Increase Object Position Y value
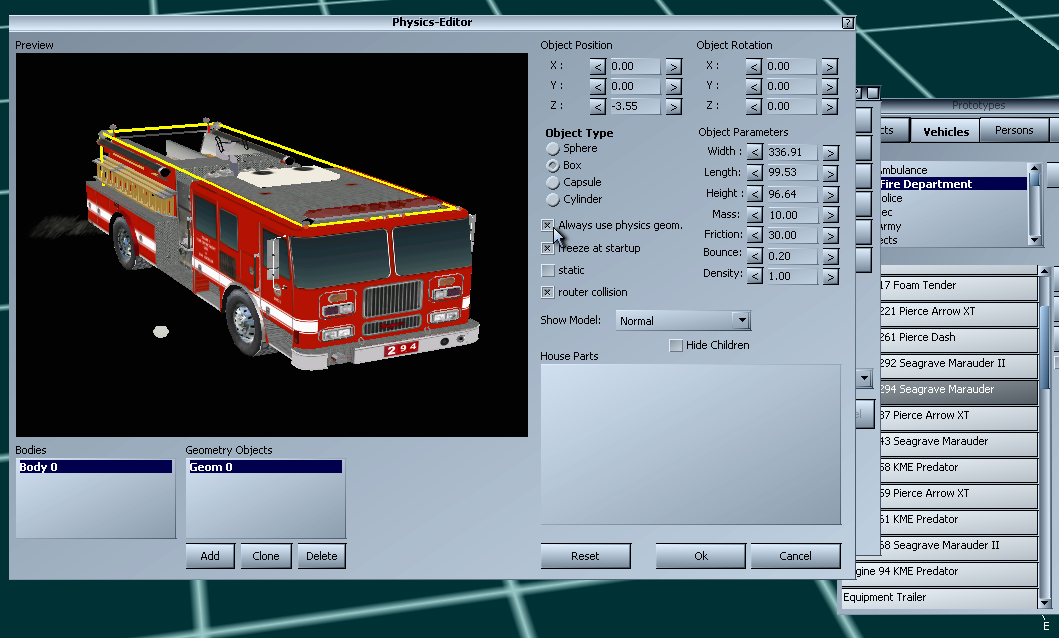Screen dimensions: 1059x638 (673, 86)
